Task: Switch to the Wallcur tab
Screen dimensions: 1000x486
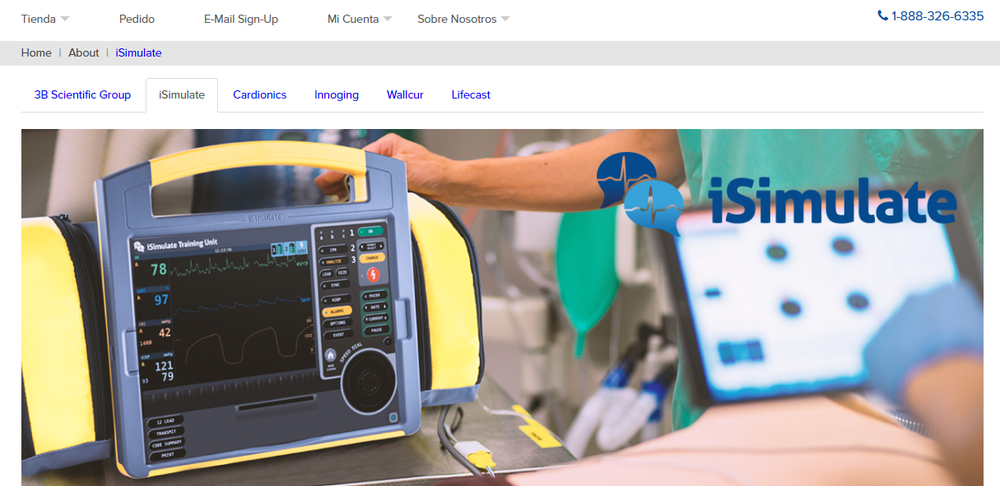Action: (405, 95)
